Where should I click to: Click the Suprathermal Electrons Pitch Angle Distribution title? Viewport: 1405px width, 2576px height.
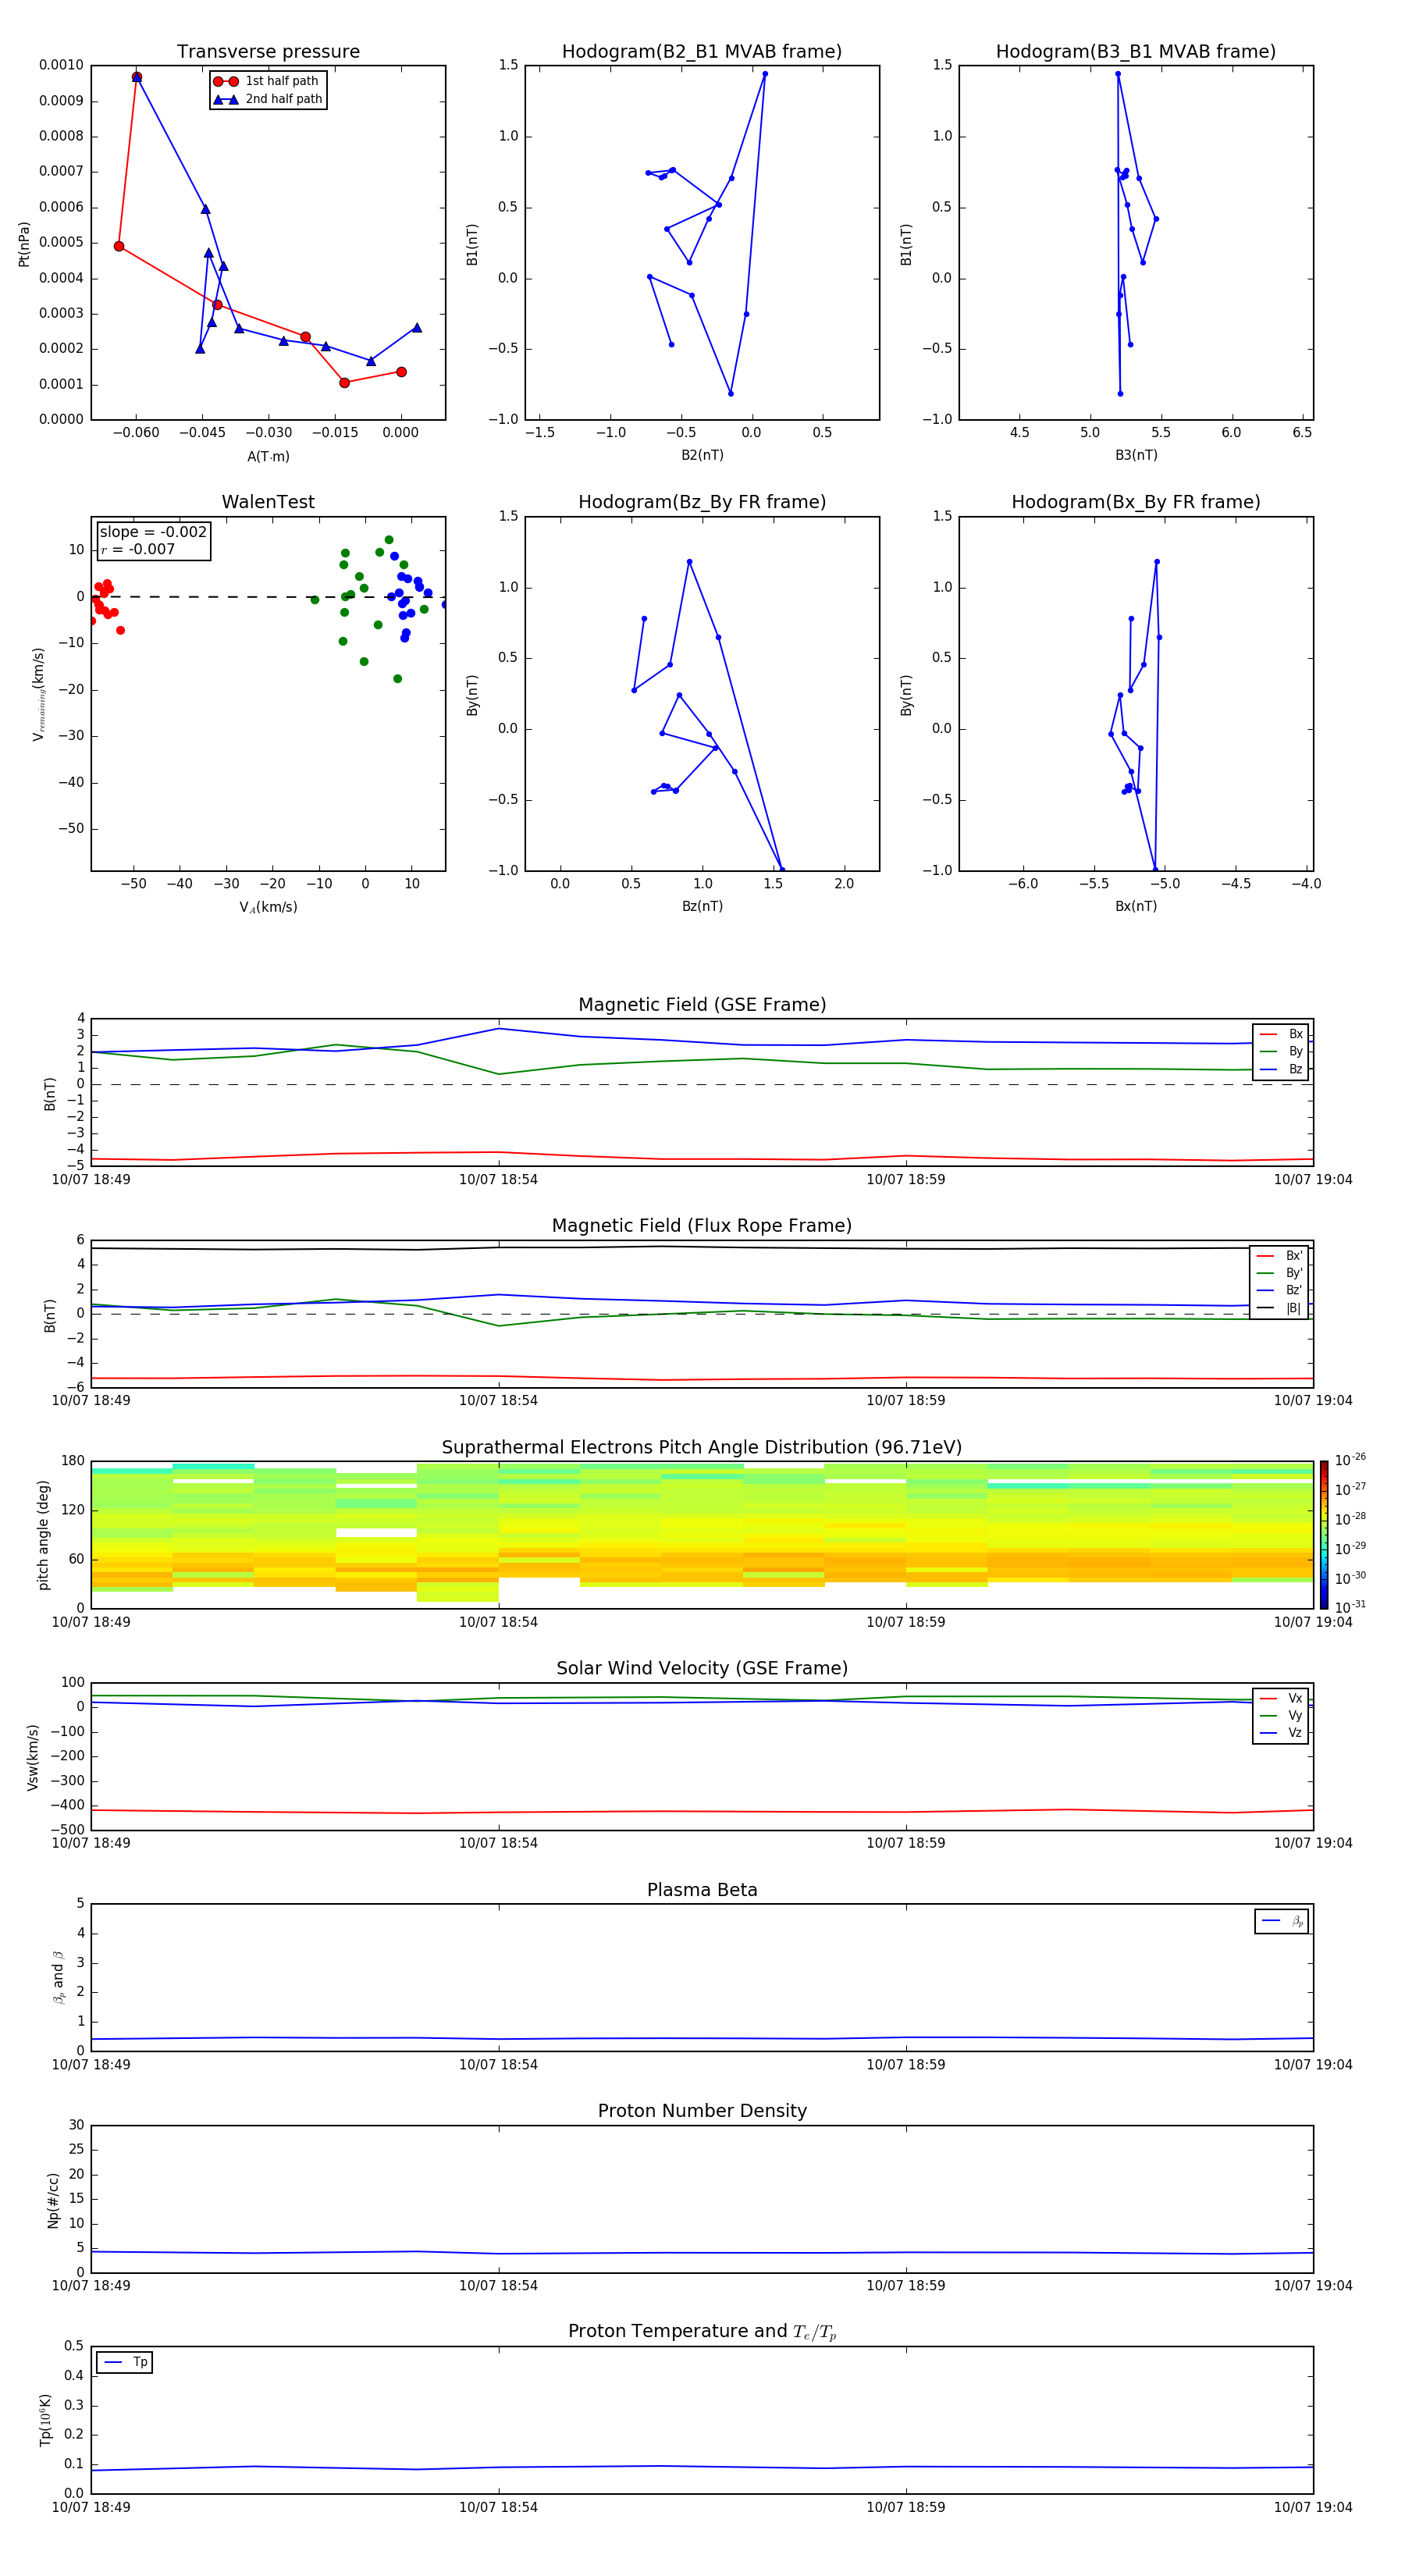pos(702,1448)
